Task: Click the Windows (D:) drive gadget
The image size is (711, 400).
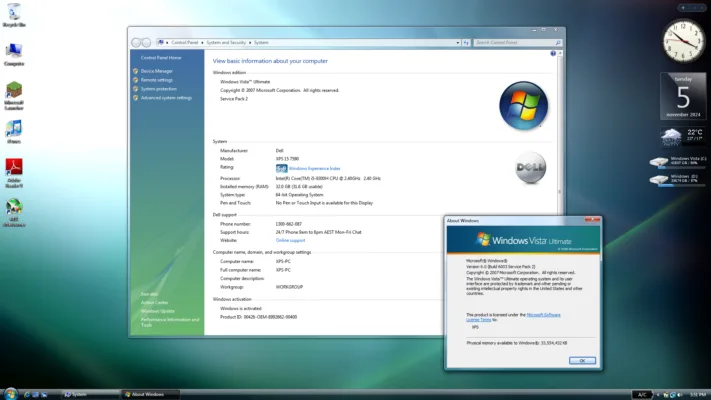Action: 677,179
